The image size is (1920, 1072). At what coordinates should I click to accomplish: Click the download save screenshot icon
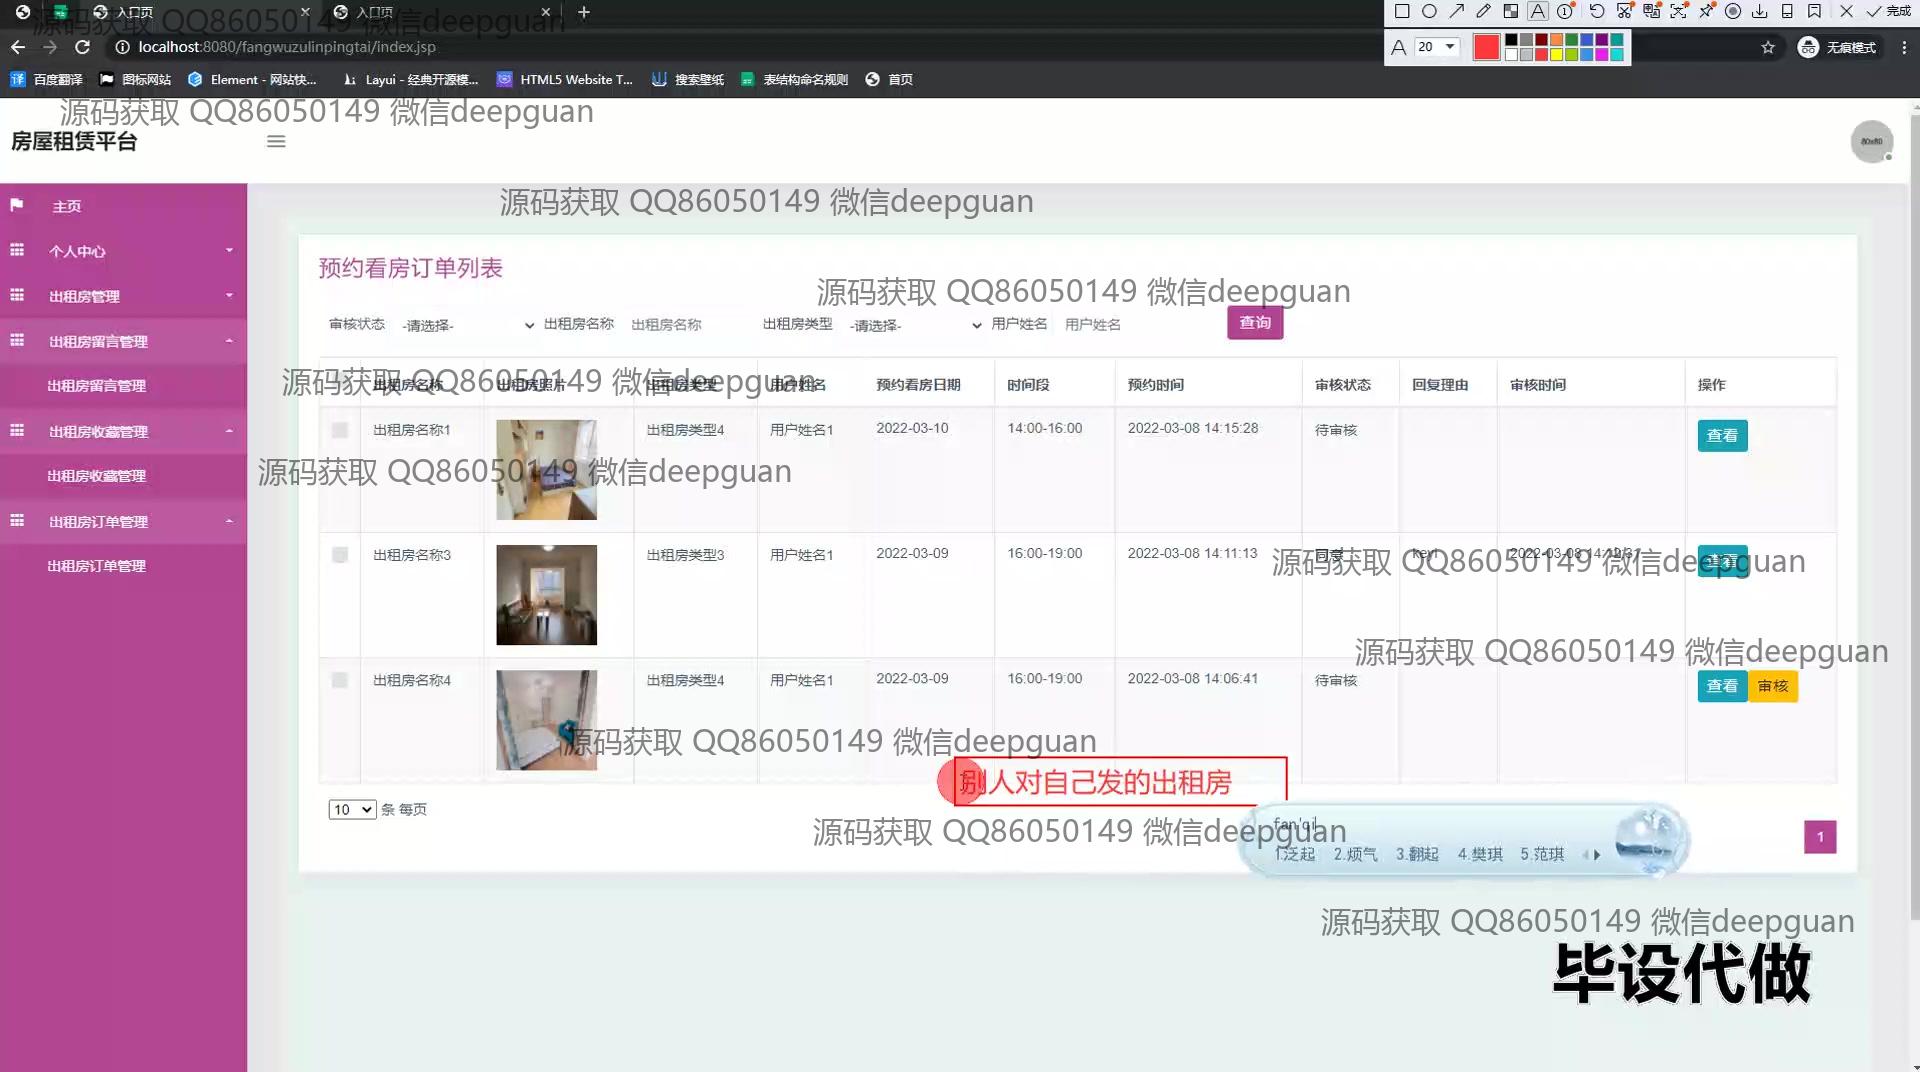1760,12
